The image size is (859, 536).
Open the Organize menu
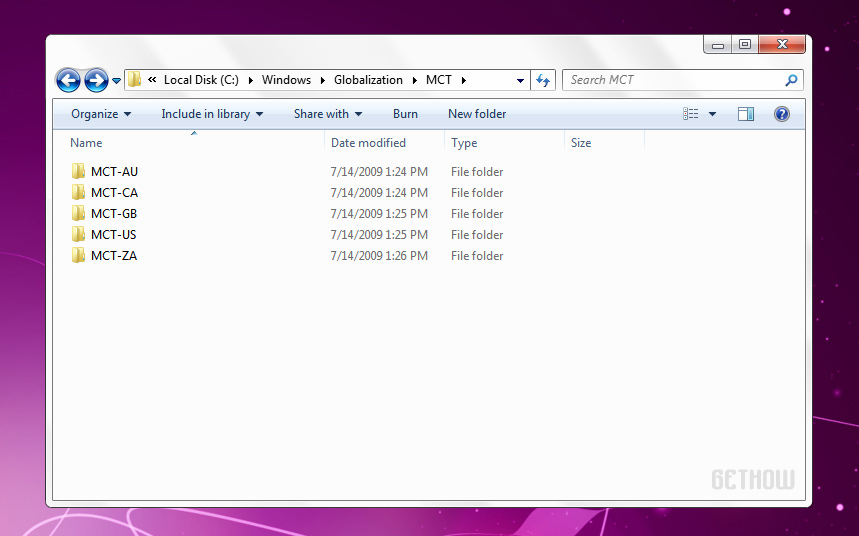(x=101, y=114)
